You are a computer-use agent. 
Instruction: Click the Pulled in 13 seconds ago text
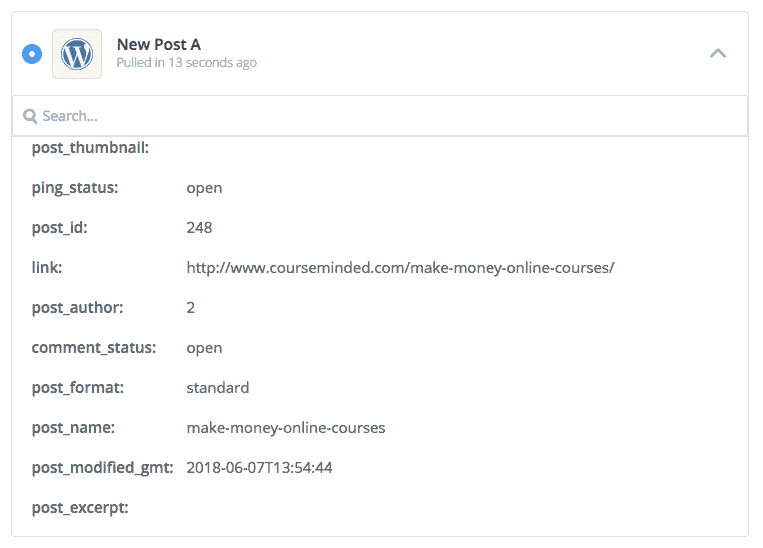186,63
